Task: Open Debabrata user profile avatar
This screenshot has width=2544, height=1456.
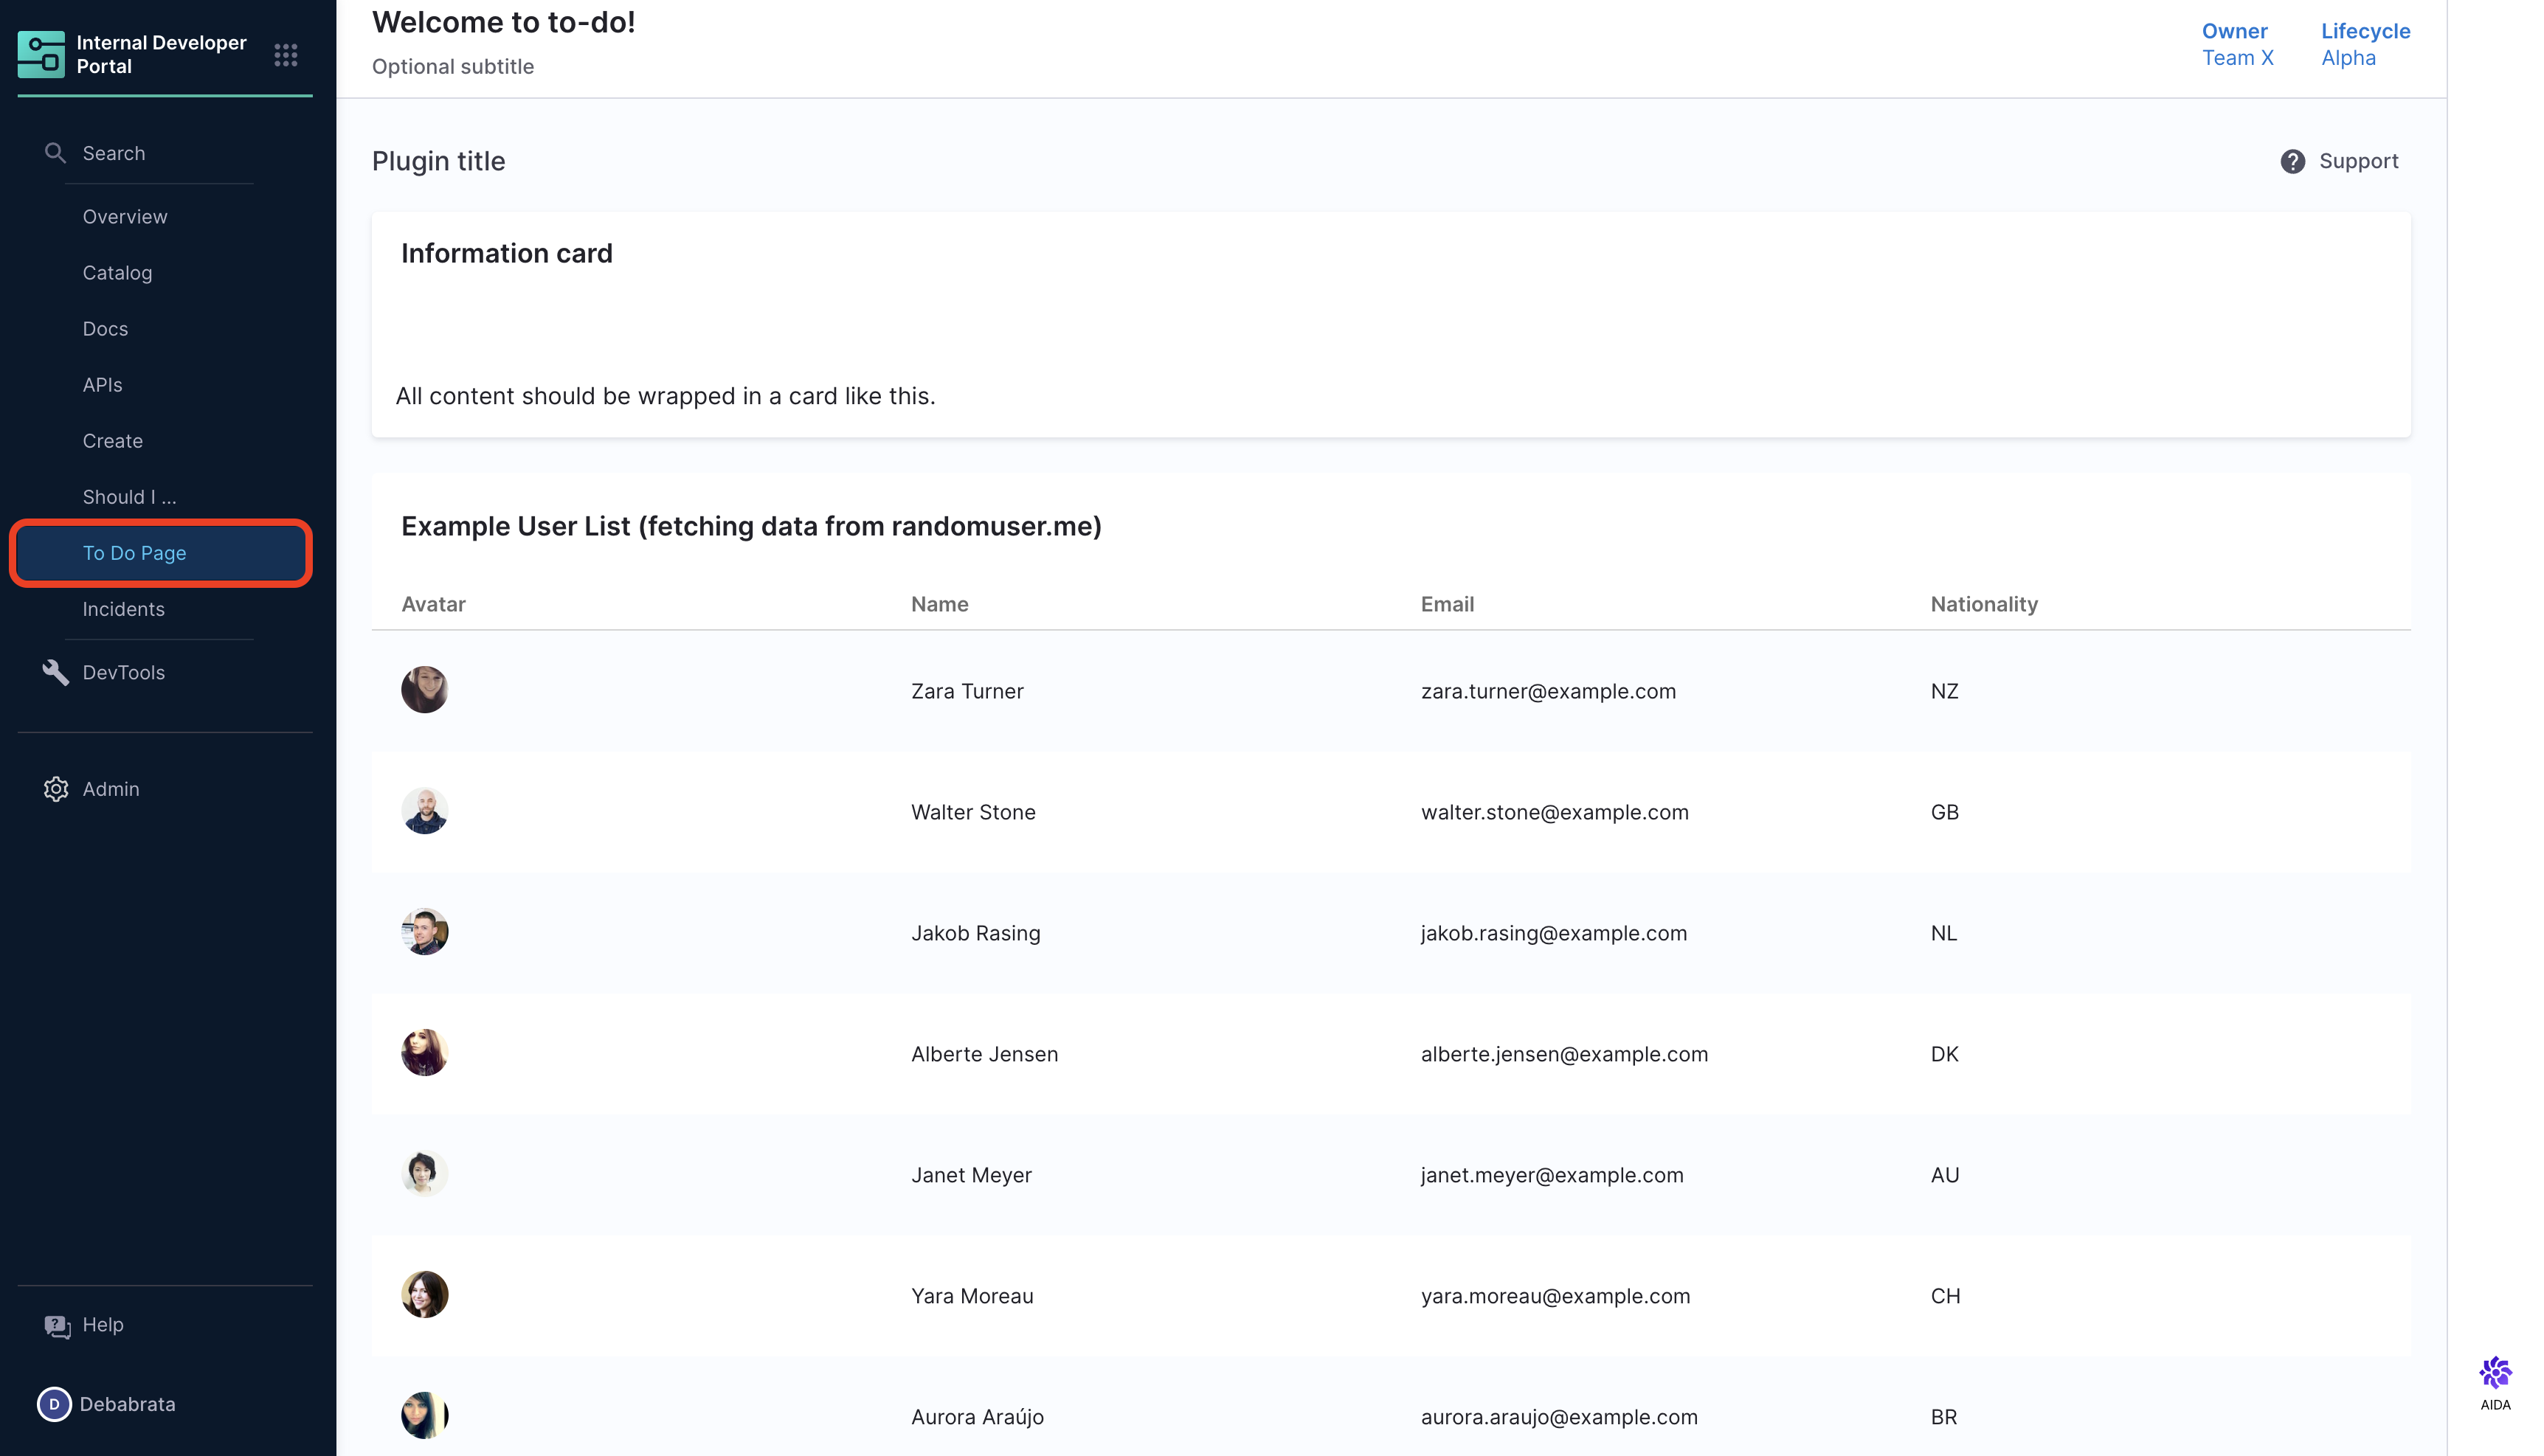Action: [x=54, y=1404]
